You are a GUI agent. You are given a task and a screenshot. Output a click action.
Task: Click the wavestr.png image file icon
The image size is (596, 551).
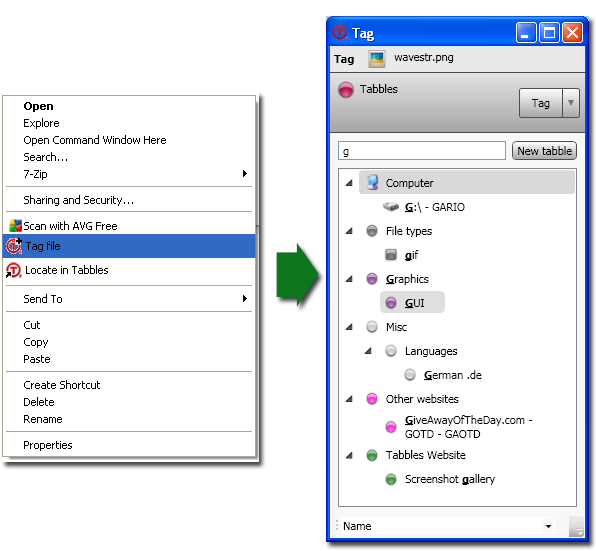[377, 59]
